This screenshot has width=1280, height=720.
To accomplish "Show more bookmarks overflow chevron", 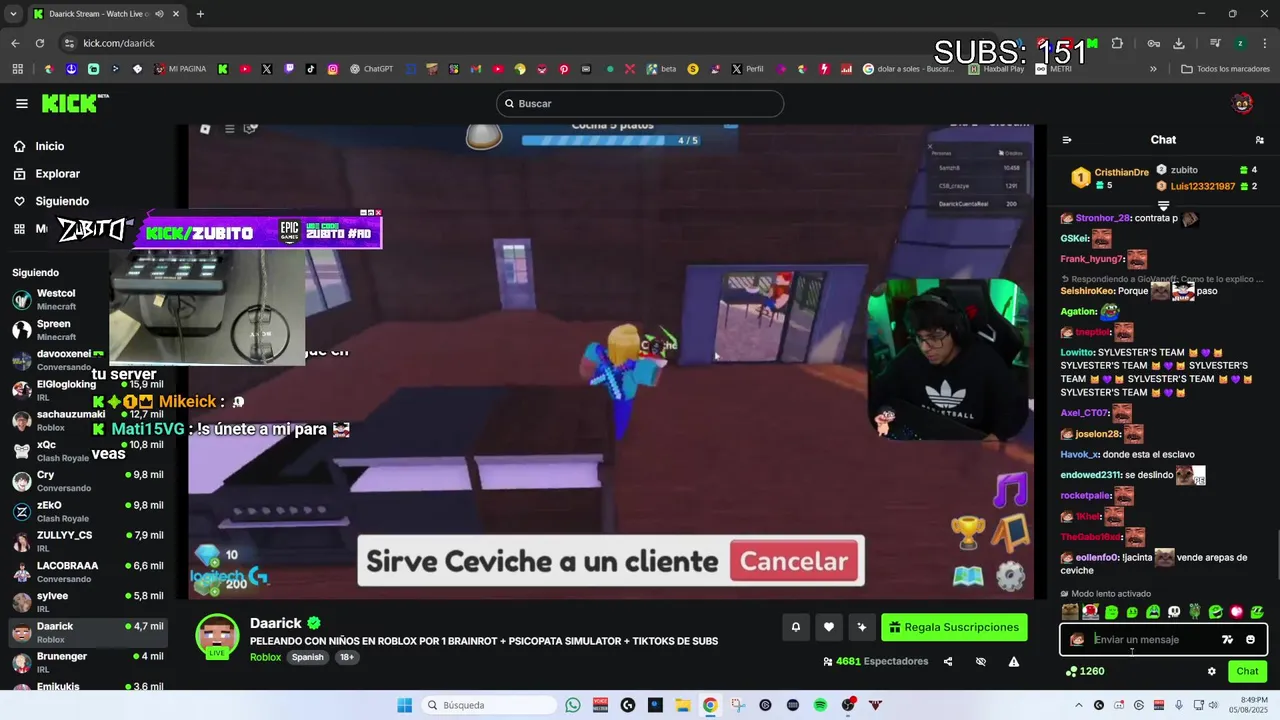I will (x=1153, y=69).
